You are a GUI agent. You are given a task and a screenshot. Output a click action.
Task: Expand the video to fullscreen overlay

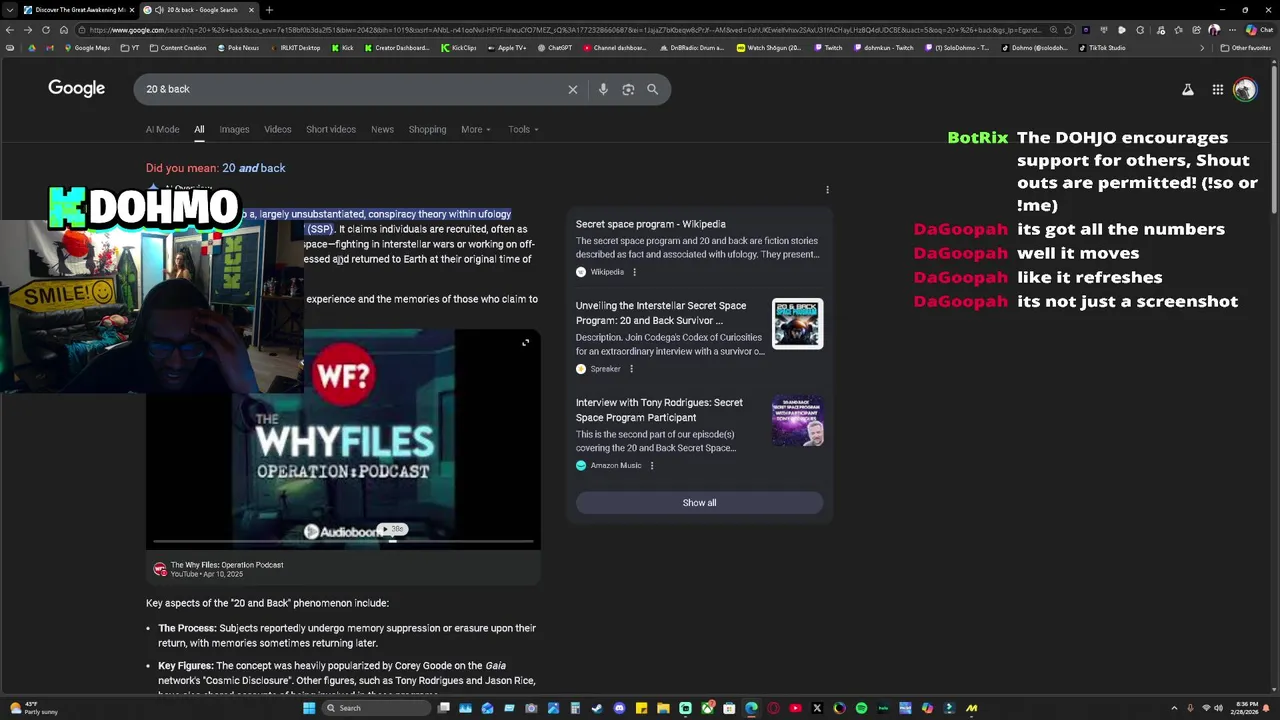tap(525, 343)
